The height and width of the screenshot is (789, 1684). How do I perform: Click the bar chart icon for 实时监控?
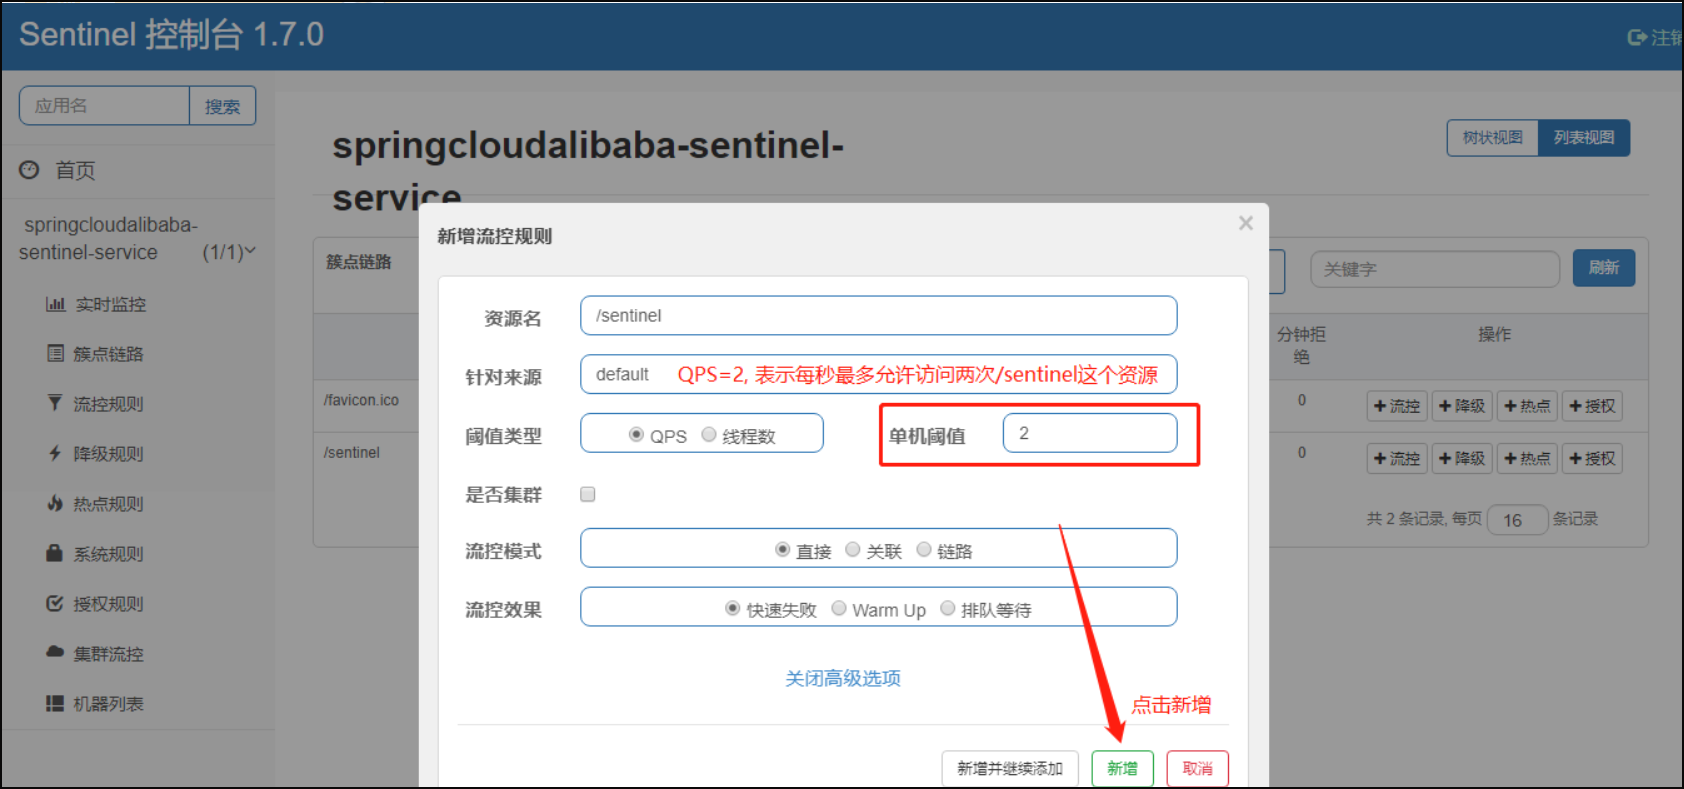coord(55,304)
